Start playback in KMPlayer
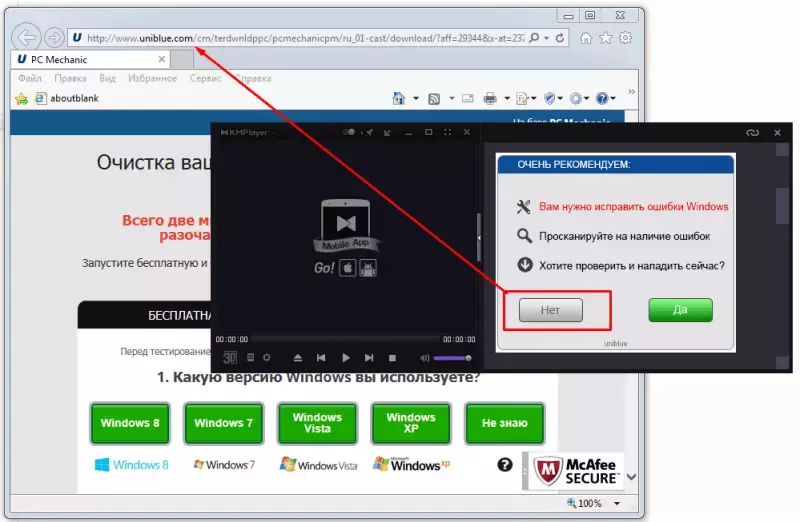Screen dimensions: 800x522 pyautogui.click(x=346, y=358)
